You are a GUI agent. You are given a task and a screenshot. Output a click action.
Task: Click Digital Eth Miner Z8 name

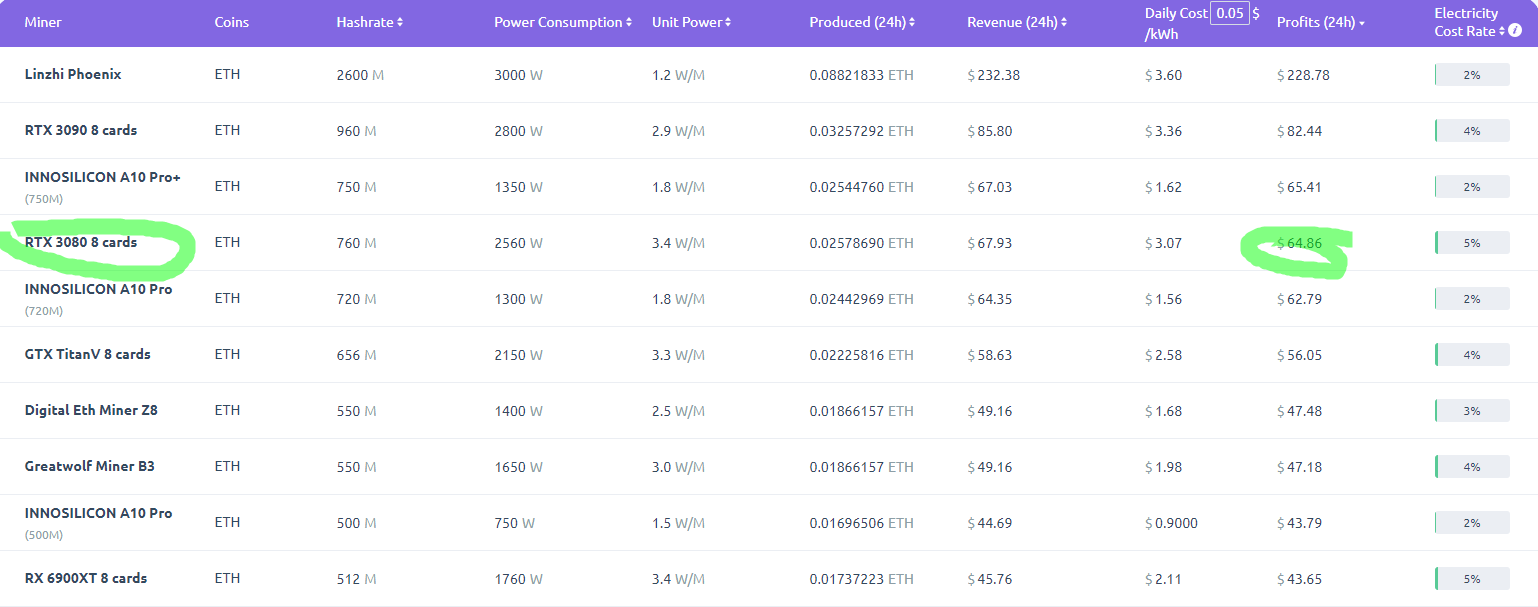[x=91, y=410]
